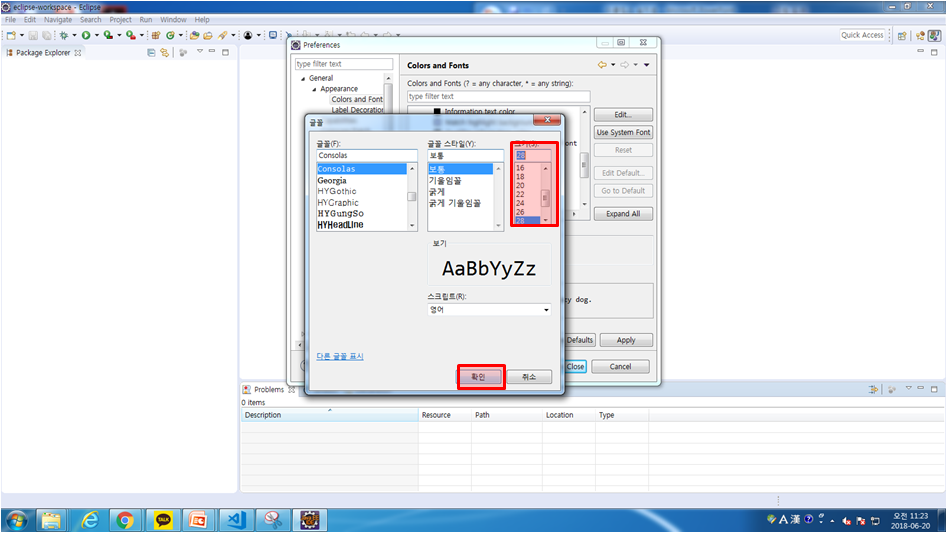Click the New file toolbar icon
947x533 pixels.
pos(11,36)
